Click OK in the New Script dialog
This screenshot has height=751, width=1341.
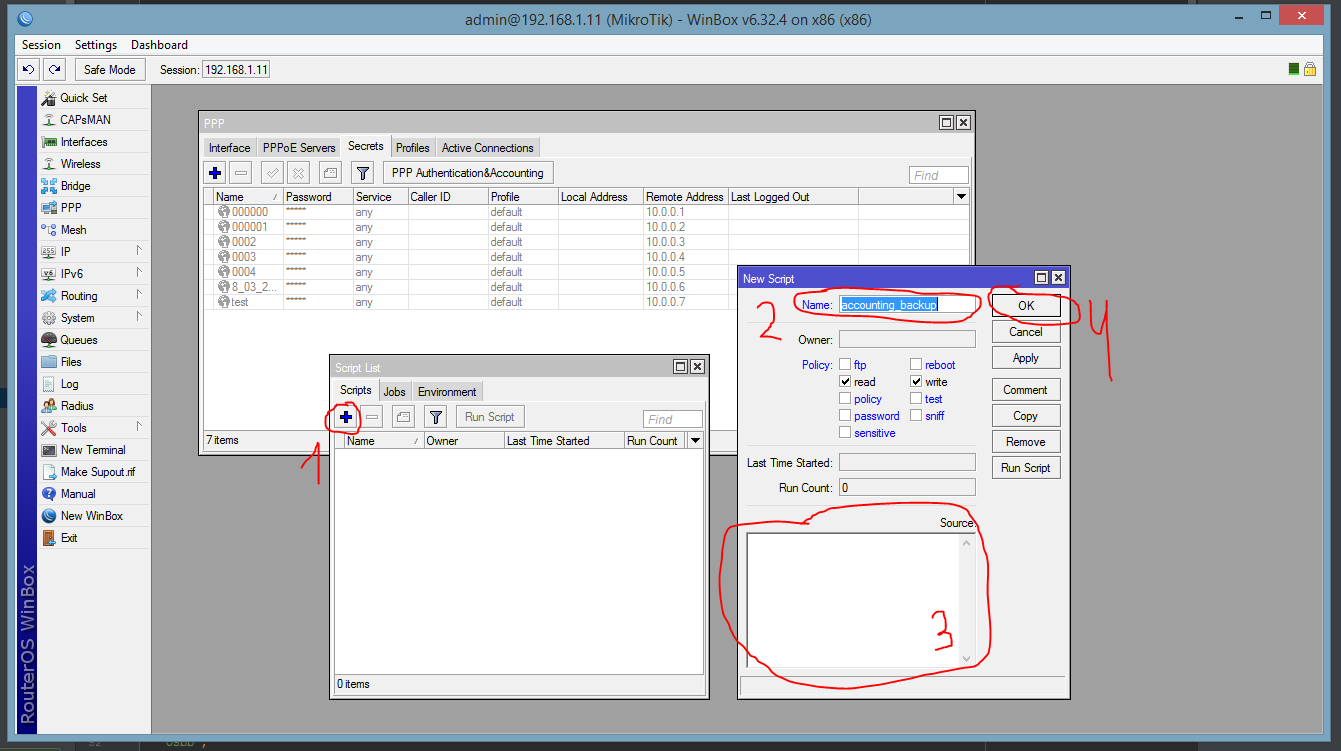(x=1026, y=306)
